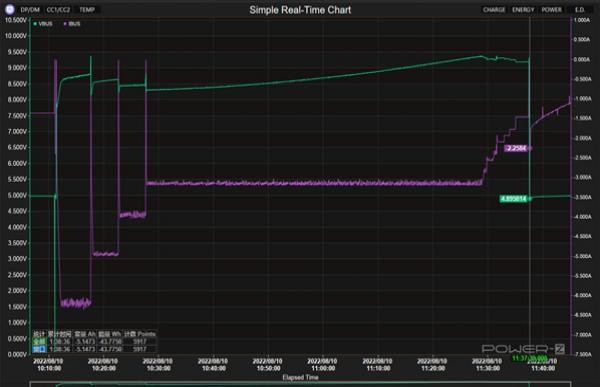Toggle the IBUS legend series
The height and width of the screenshot is (387, 600).
[72, 24]
